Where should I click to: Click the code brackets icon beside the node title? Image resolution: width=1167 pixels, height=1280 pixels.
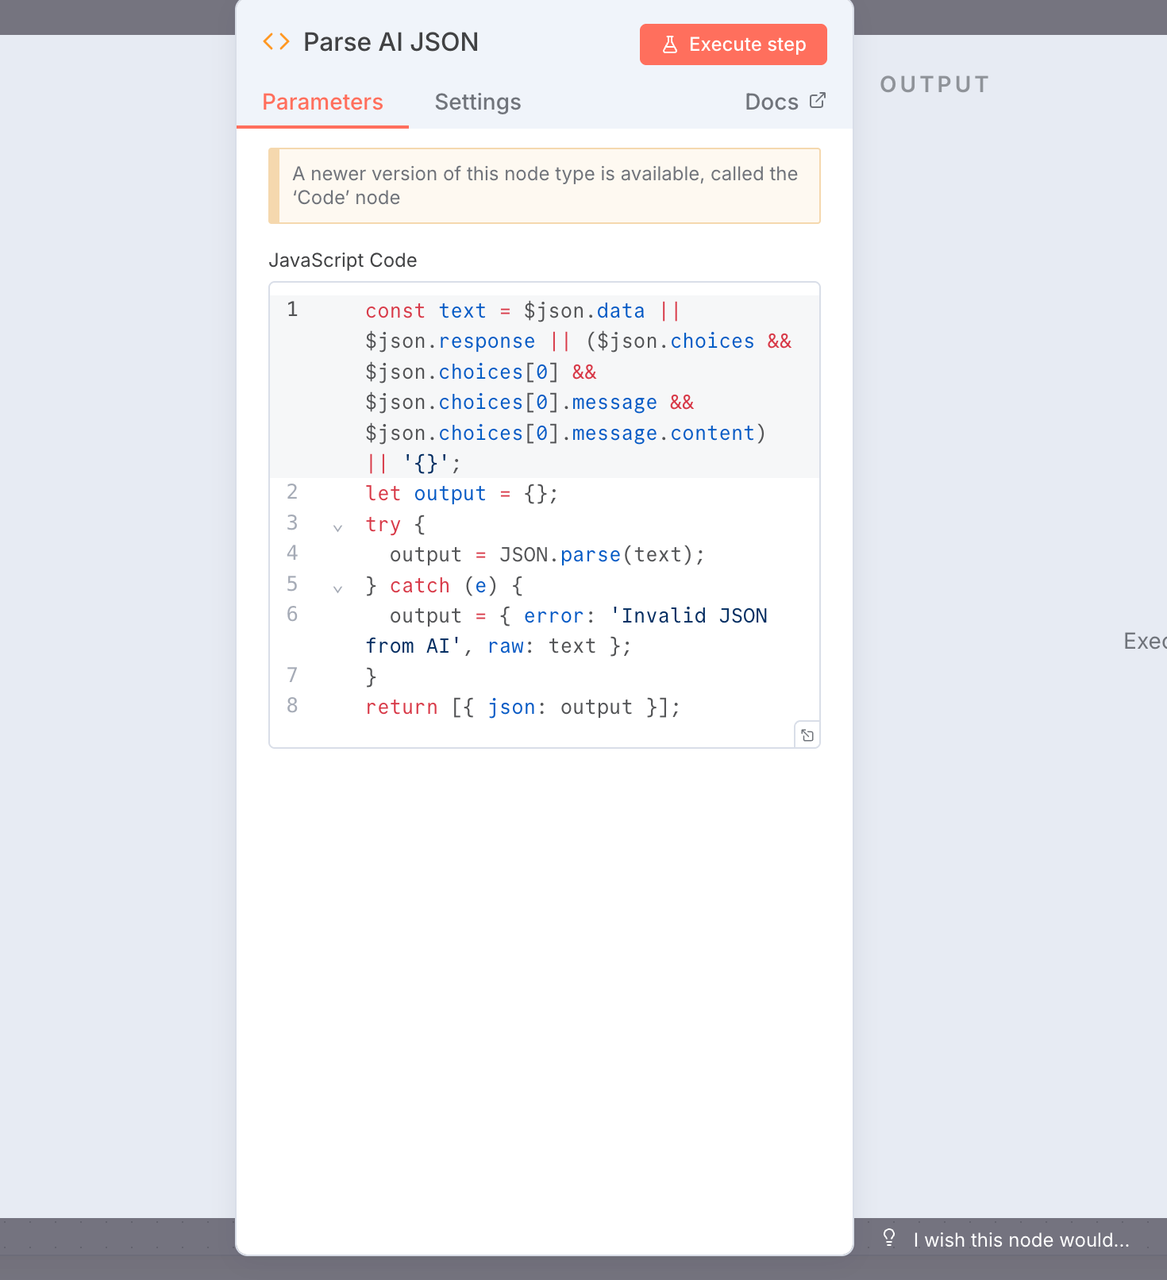click(x=276, y=42)
